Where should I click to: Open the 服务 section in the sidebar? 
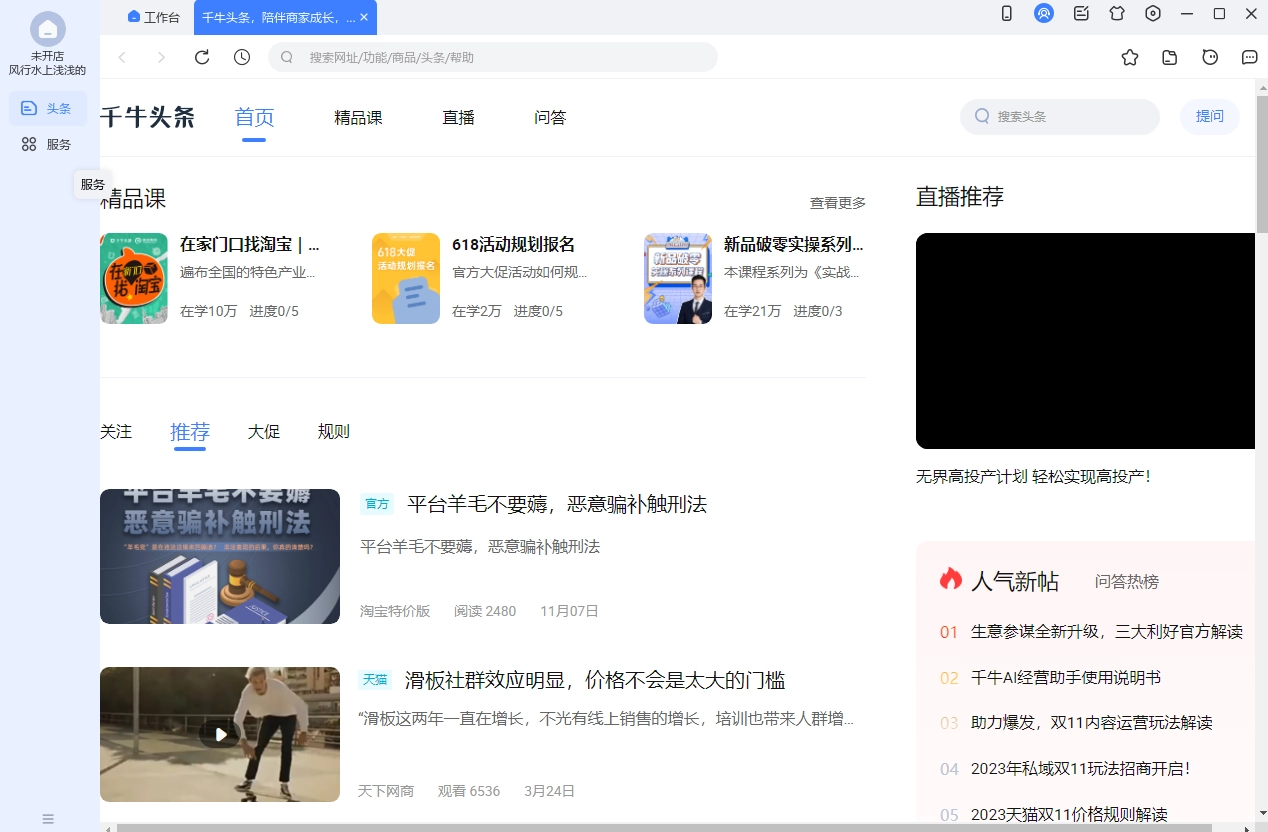coord(47,143)
